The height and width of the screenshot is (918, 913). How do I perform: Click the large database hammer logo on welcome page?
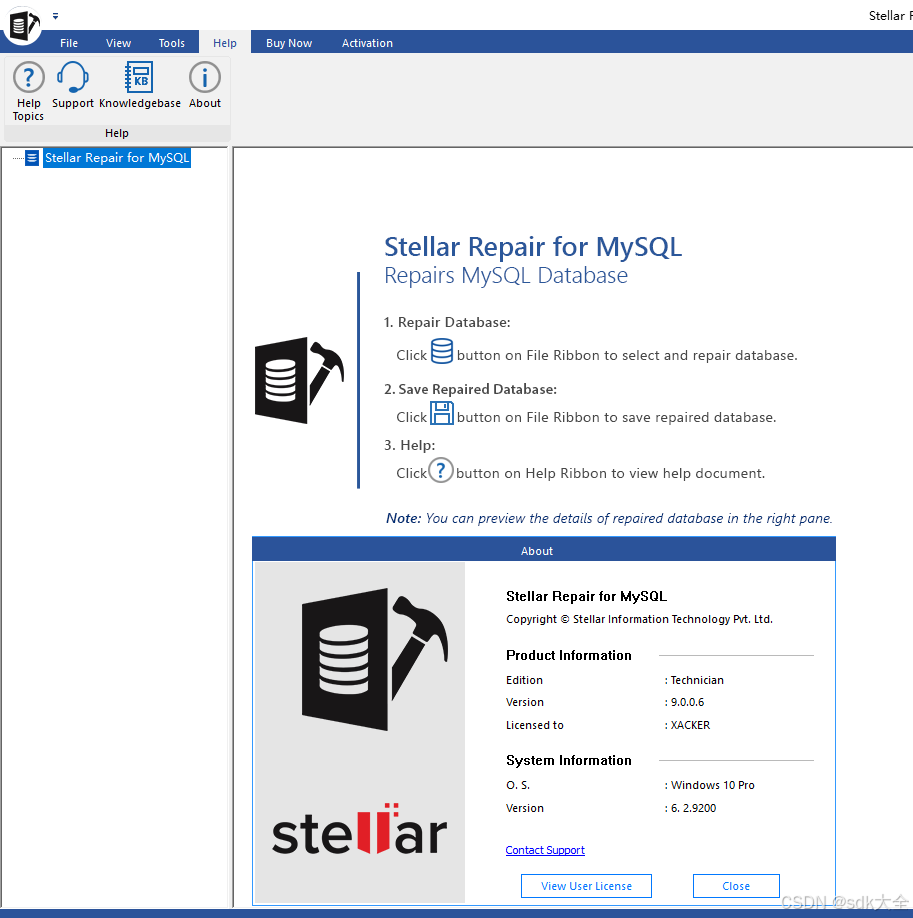point(299,380)
